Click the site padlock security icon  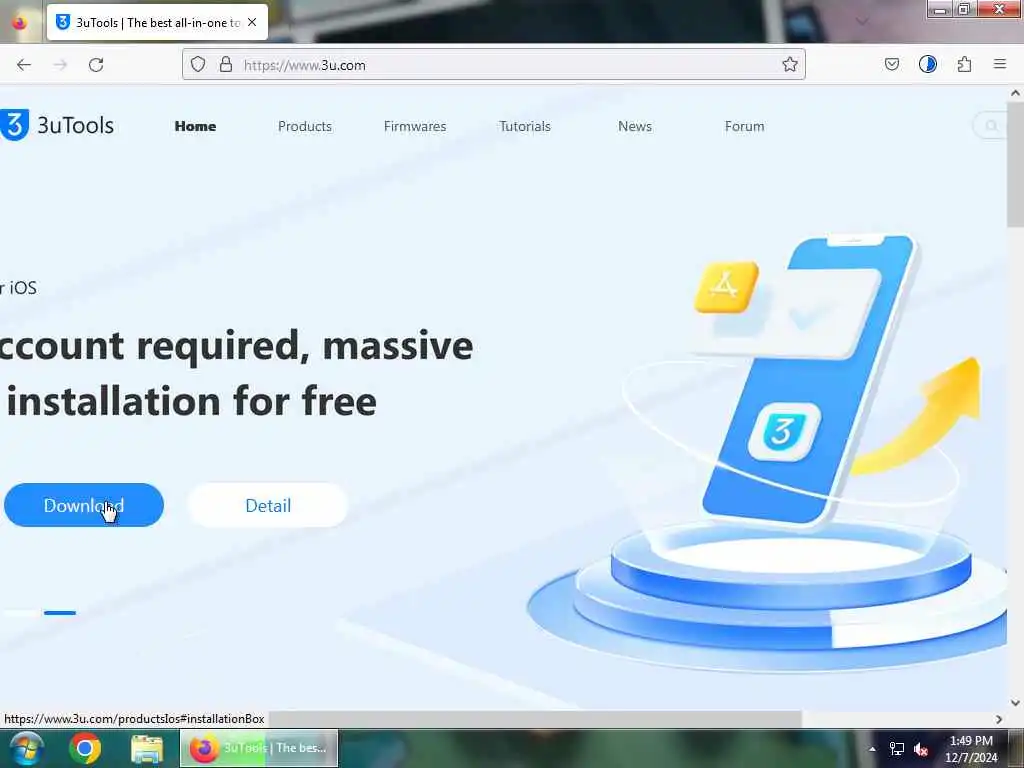(x=226, y=64)
